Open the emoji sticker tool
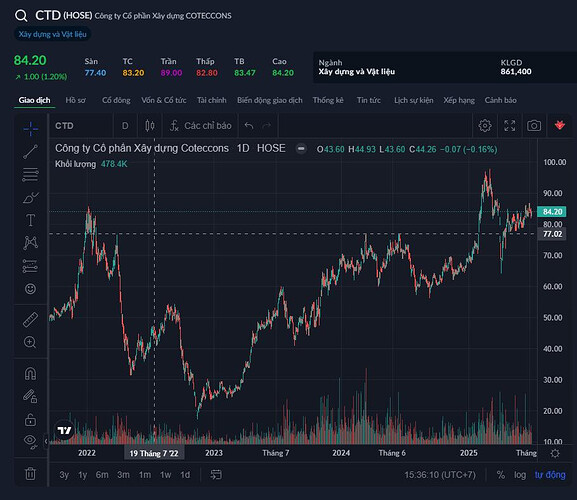 click(30, 289)
